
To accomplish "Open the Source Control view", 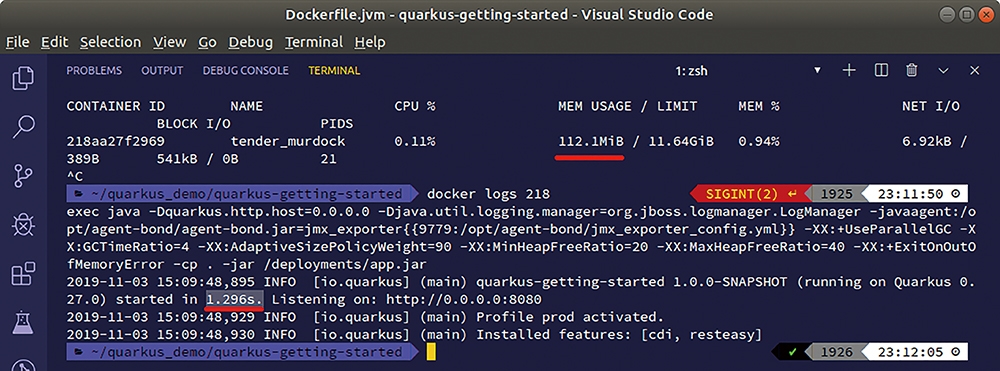I will point(23,176).
